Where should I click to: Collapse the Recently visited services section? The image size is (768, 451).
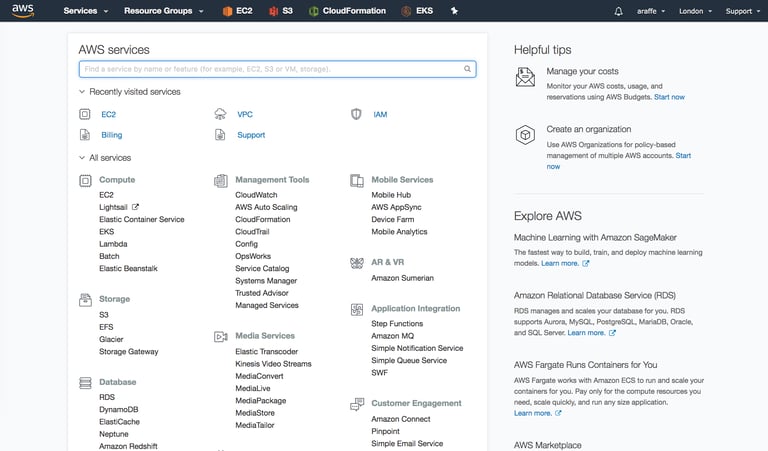tap(82, 92)
